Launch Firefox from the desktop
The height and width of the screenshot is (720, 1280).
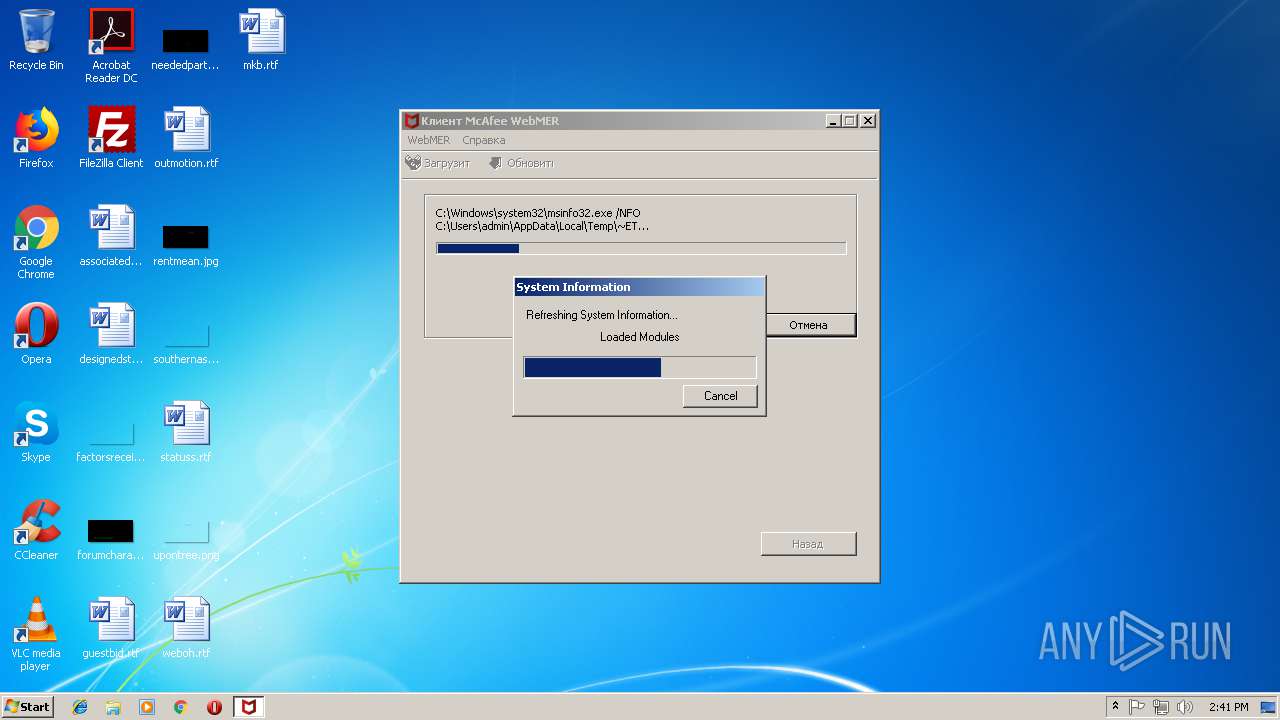click(x=36, y=138)
